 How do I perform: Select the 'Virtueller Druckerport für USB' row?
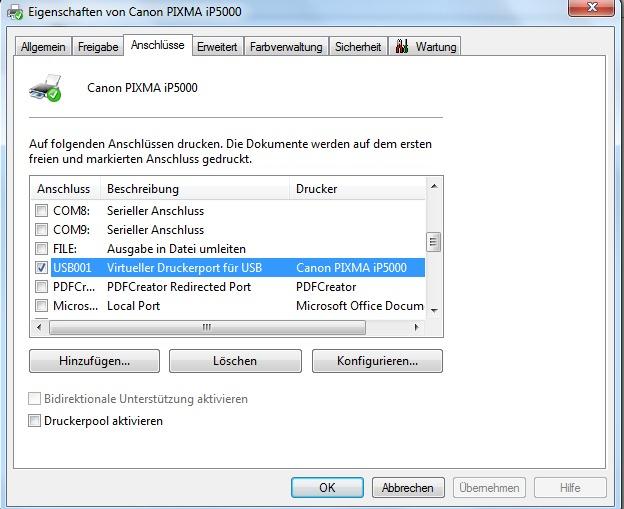[238, 267]
